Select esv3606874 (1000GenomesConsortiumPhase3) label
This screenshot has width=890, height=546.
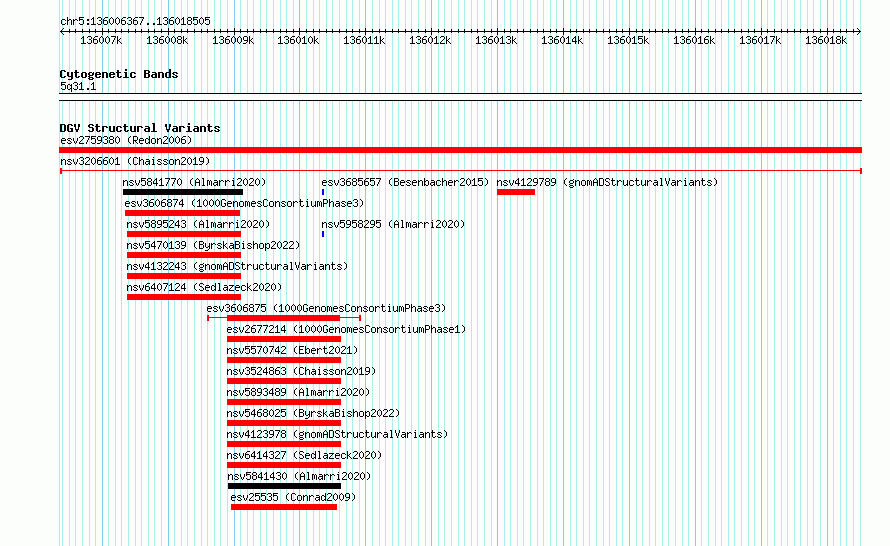tap(244, 203)
